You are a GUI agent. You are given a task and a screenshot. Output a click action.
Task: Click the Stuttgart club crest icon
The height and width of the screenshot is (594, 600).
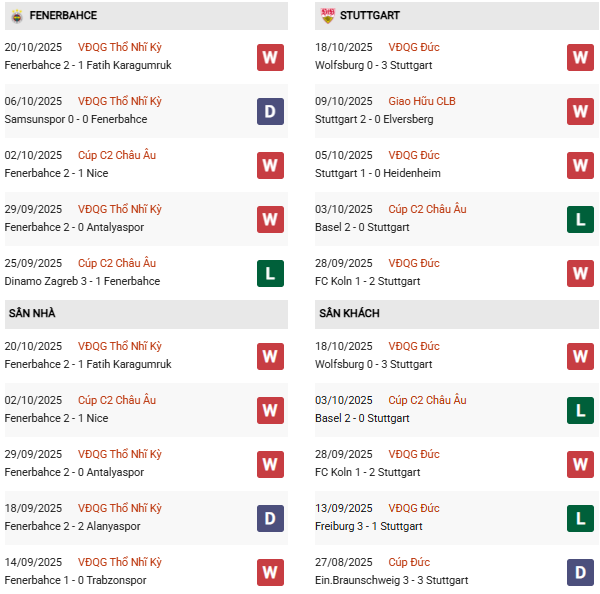pos(327,16)
